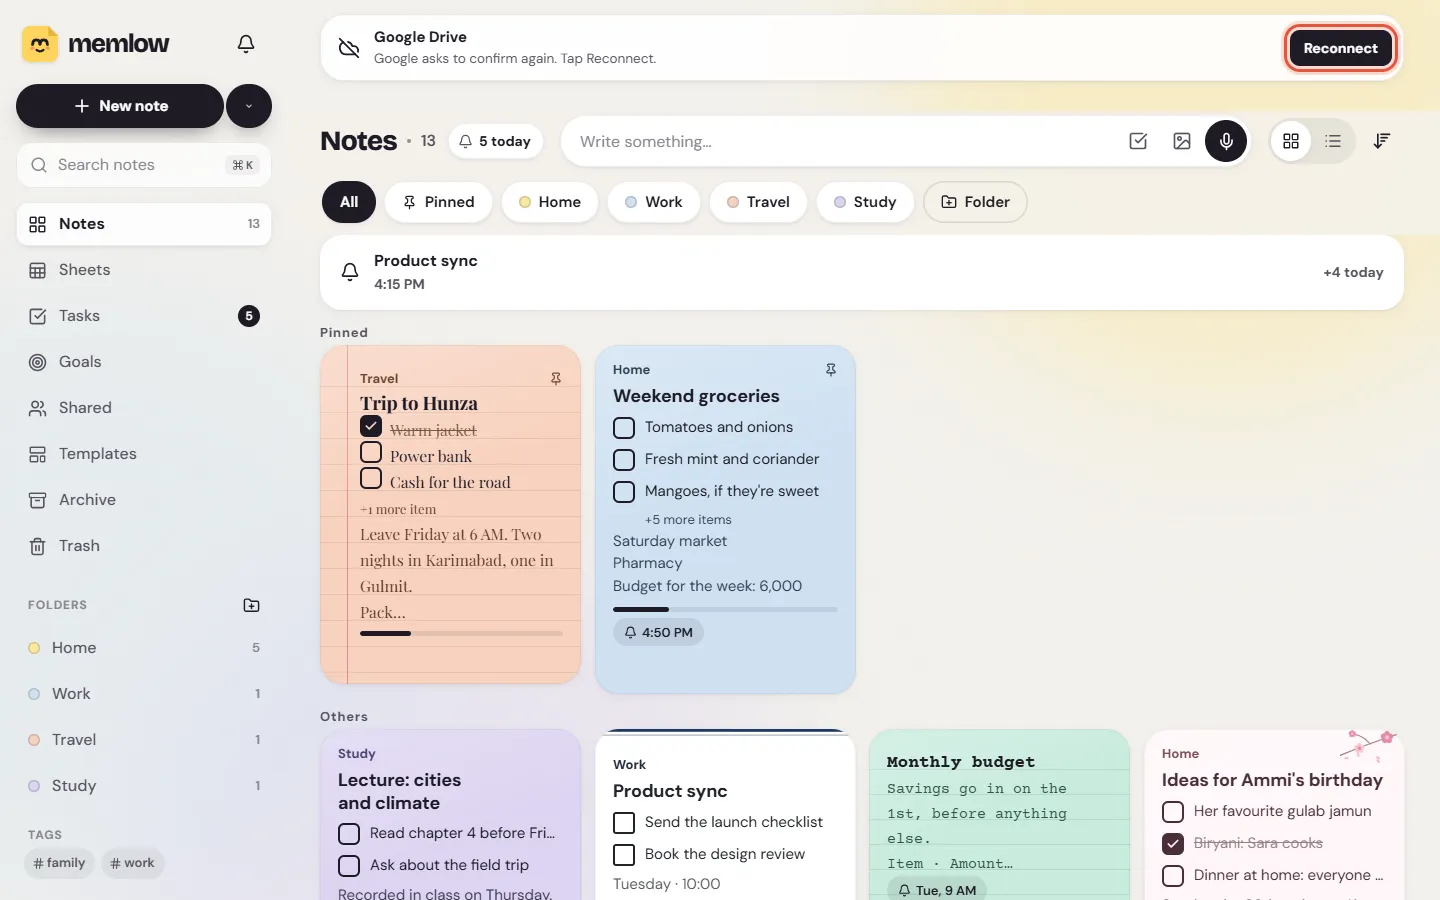Open the Home folder in sidebar

(144, 648)
